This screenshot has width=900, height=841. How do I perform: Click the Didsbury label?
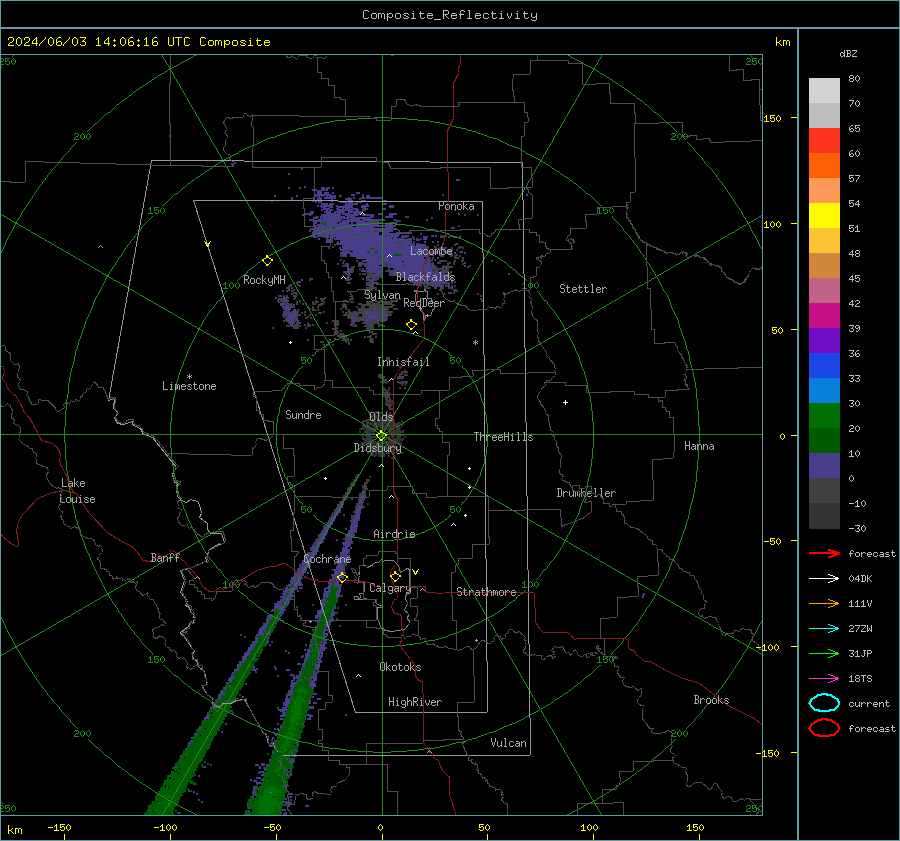click(x=378, y=448)
